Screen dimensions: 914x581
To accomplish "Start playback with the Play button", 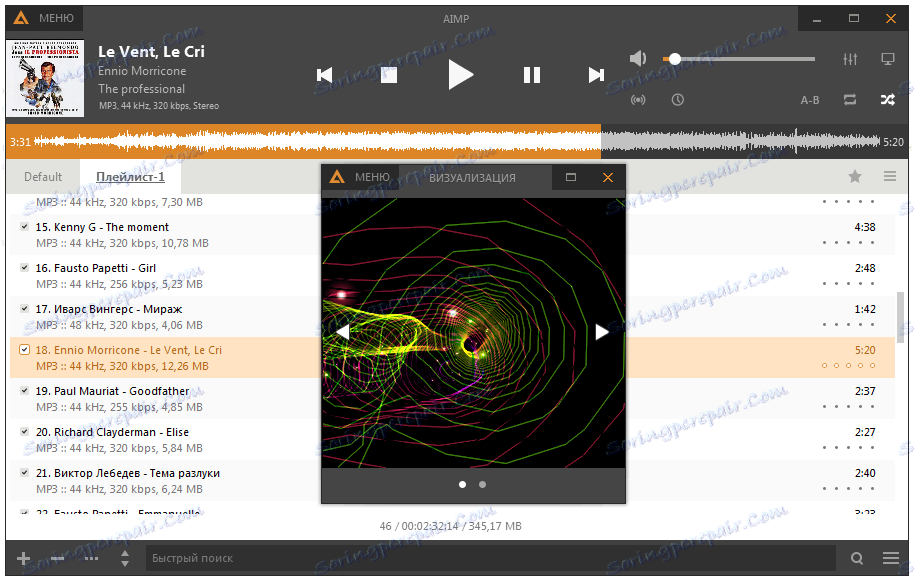I will (x=460, y=75).
